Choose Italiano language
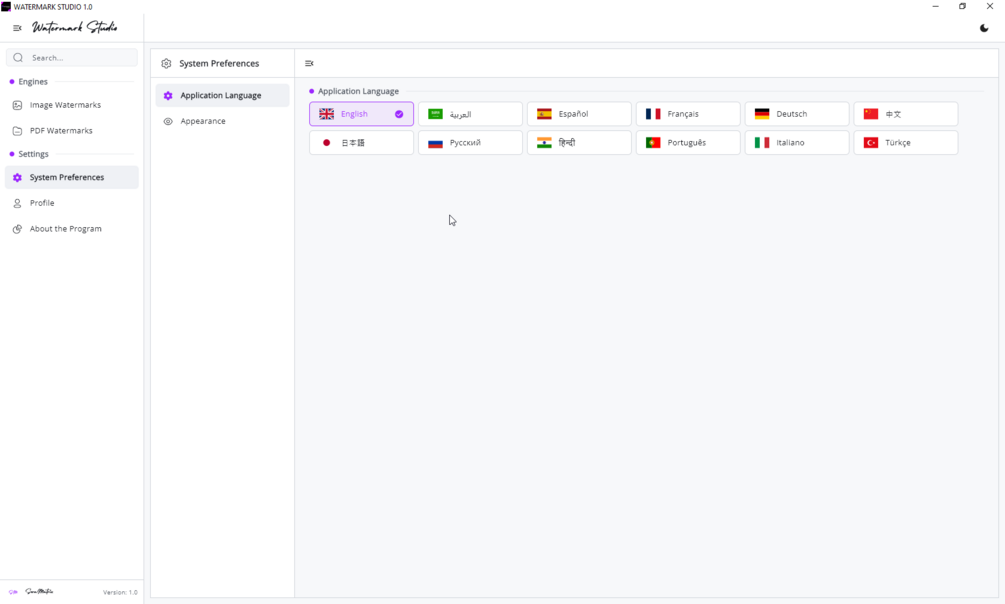 (797, 143)
